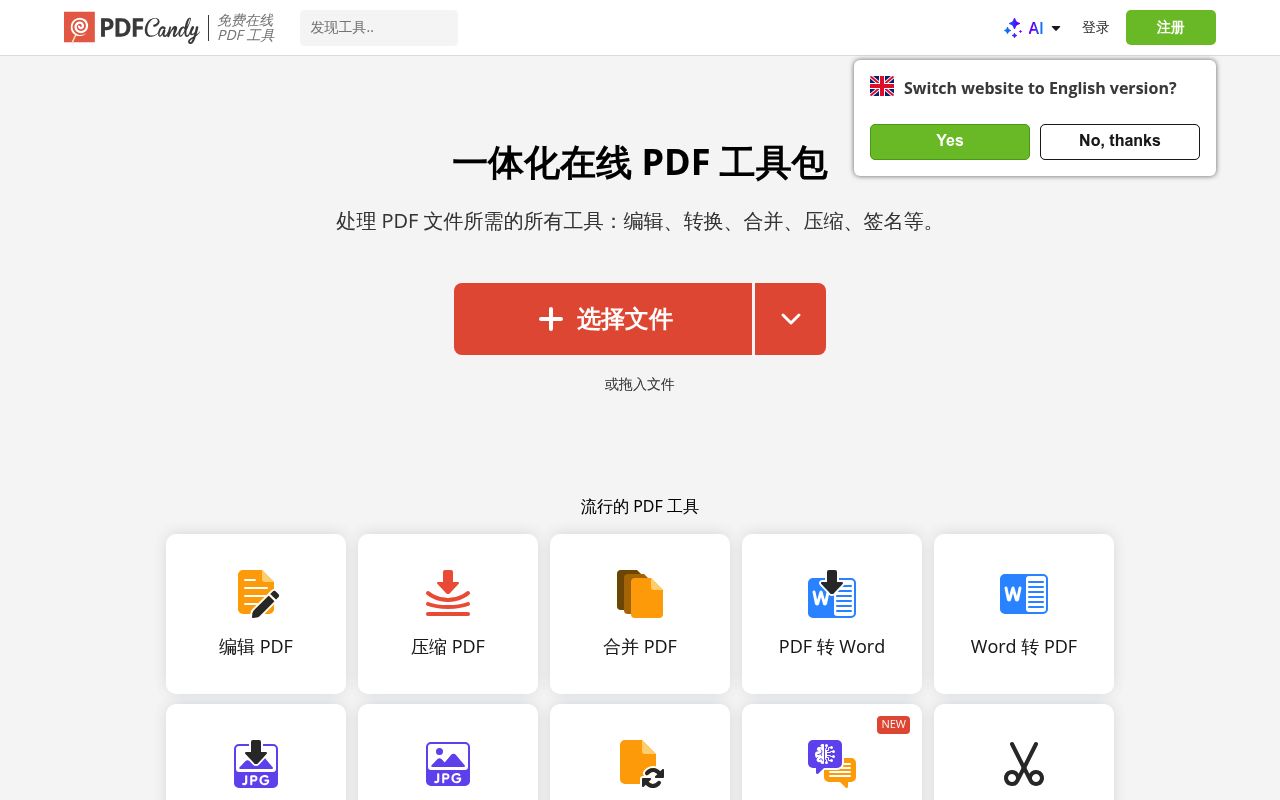Image resolution: width=1280 pixels, height=800 pixels.
Task: Open the AI chat PDF brain icon
Action: tap(832, 764)
